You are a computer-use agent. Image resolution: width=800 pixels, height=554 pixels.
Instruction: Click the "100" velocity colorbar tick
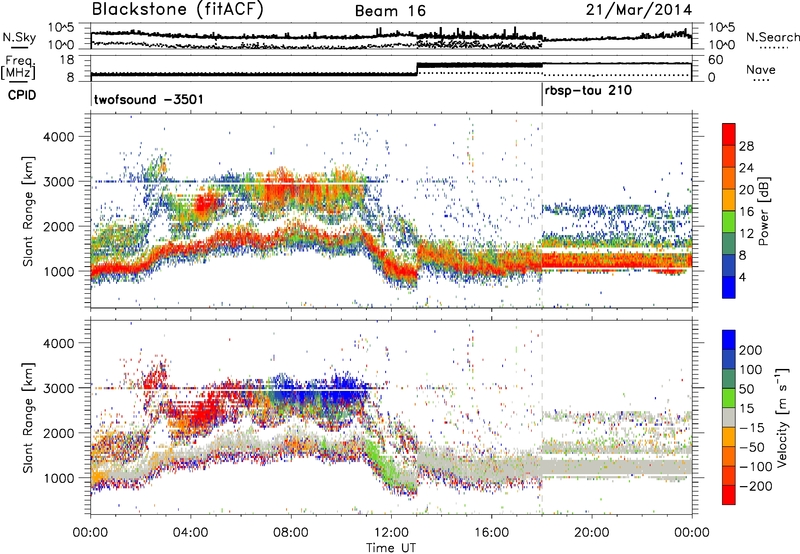pyautogui.click(x=751, y=370)
